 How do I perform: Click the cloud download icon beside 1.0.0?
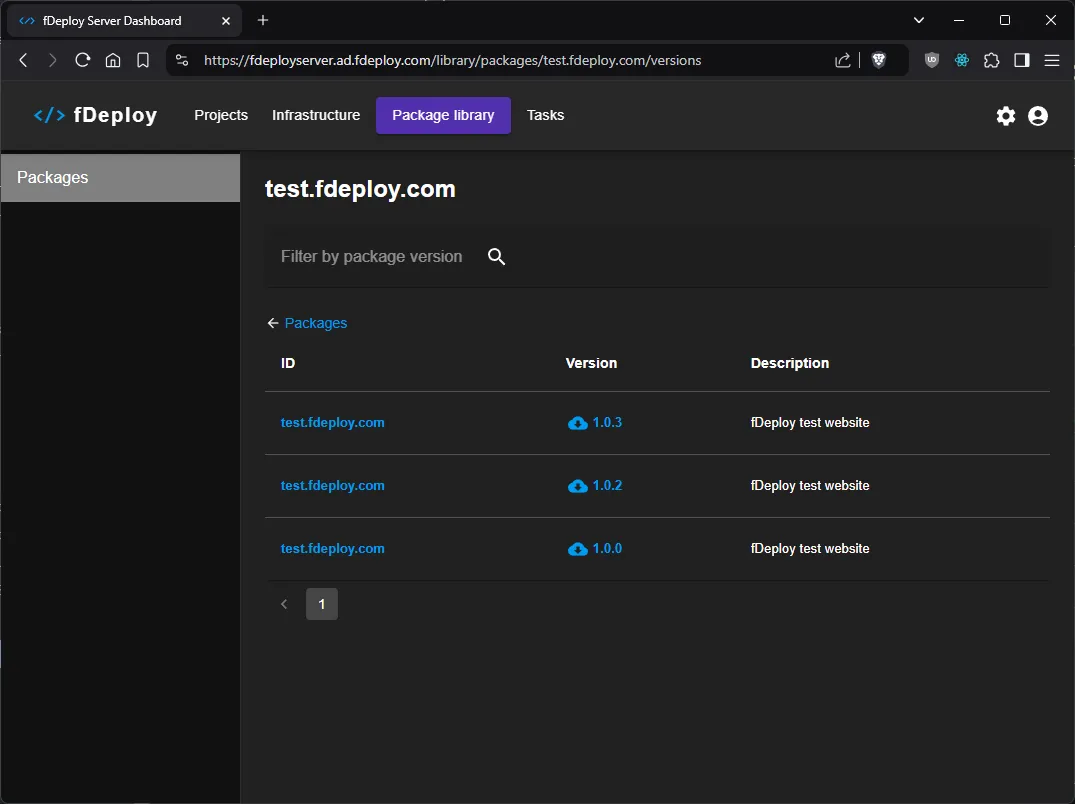577,548
